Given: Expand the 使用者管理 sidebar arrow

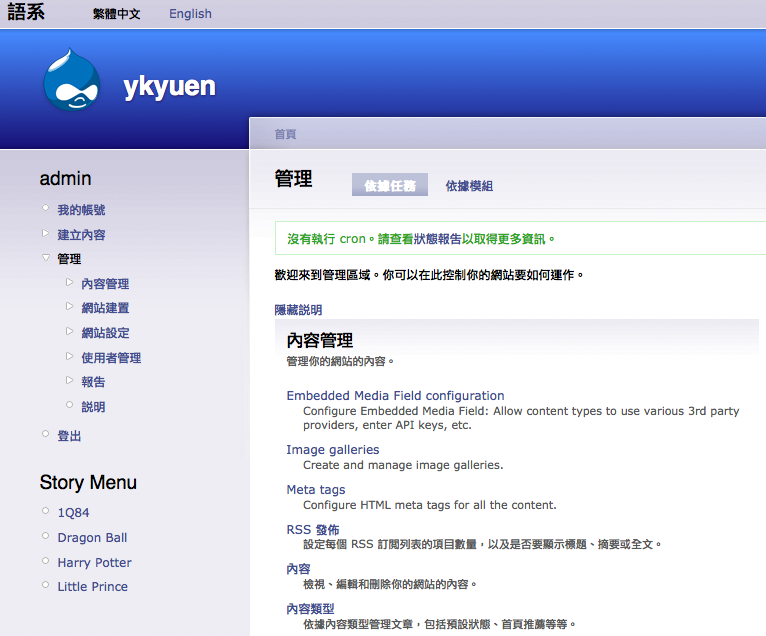Looking at the screenshot, I should click(x=69, y=357).
